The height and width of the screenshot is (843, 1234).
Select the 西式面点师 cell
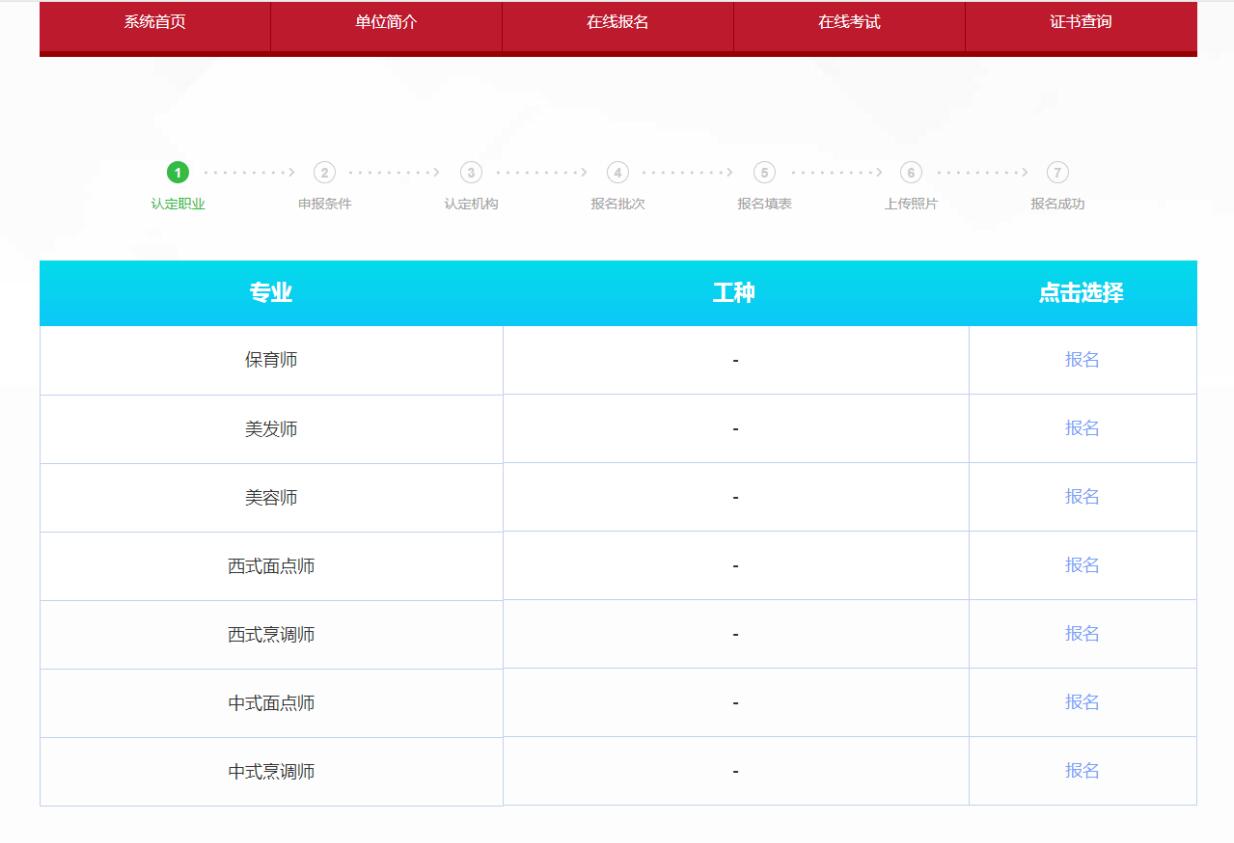pyautogui.click(x=271, y=566)
